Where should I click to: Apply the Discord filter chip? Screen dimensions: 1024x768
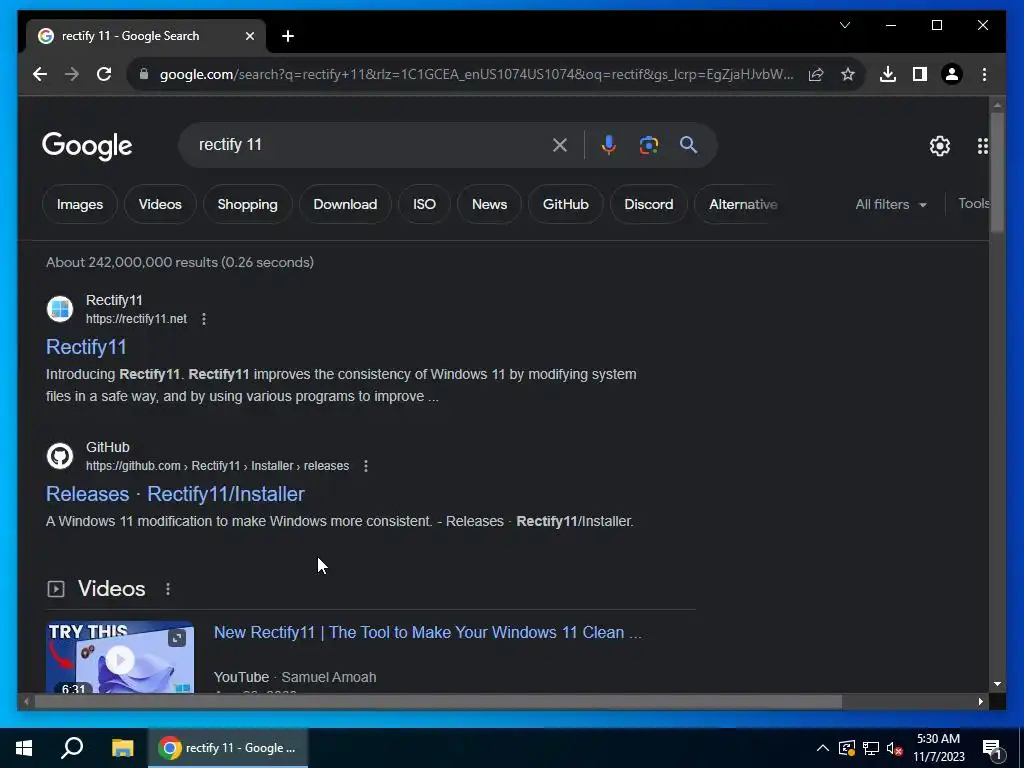[648, 204]
